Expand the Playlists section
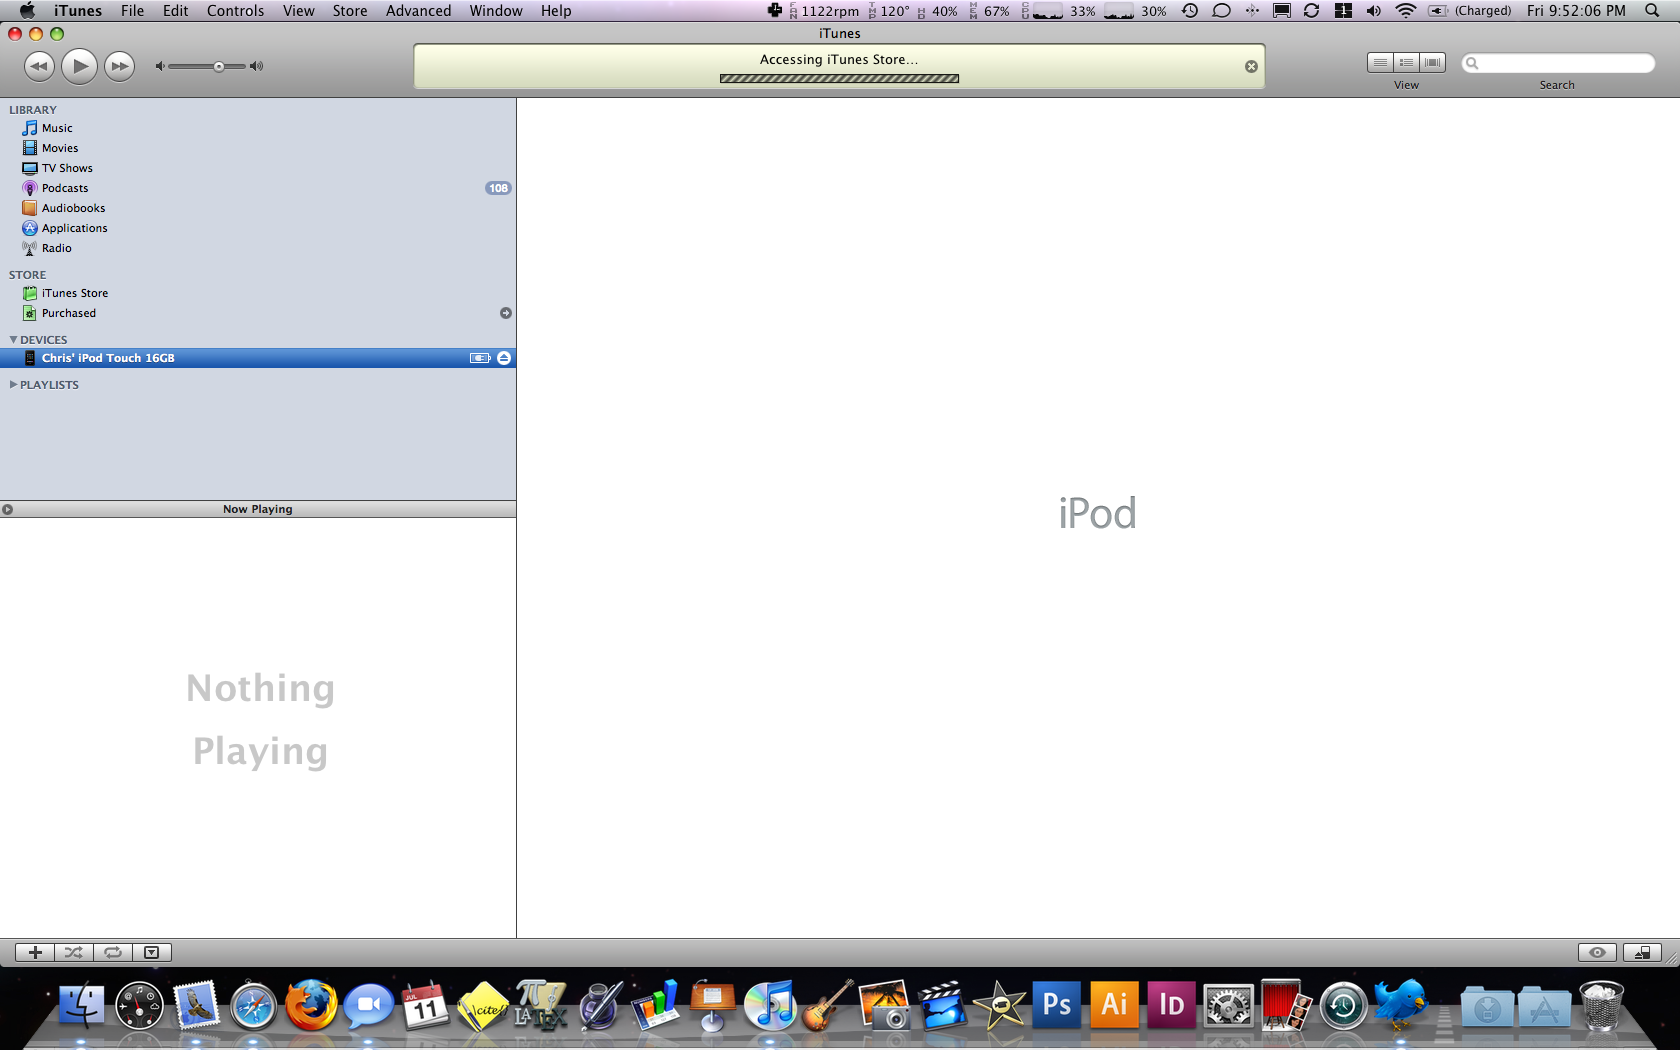This screenshot has width=1680, height=1050. [13, 385]
